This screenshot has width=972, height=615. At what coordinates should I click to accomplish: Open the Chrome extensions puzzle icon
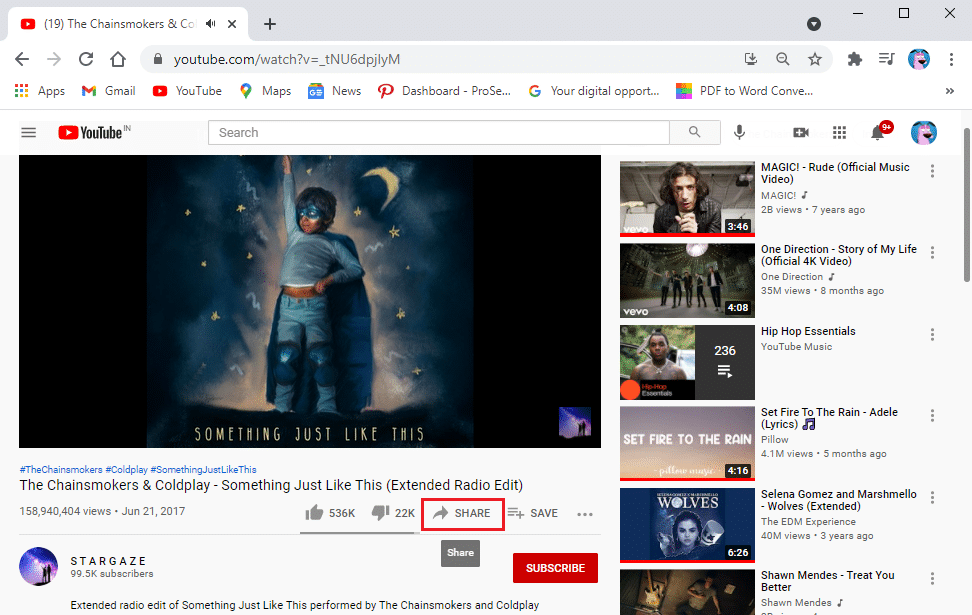click(x=854, y=59)
